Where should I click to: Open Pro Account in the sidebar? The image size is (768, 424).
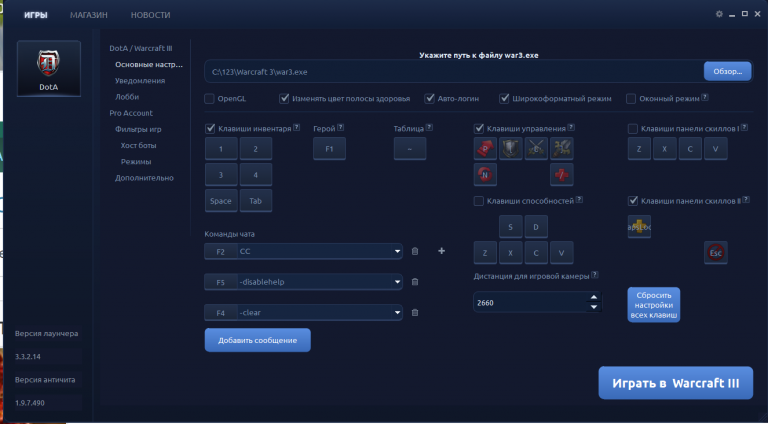pos(131,113)
